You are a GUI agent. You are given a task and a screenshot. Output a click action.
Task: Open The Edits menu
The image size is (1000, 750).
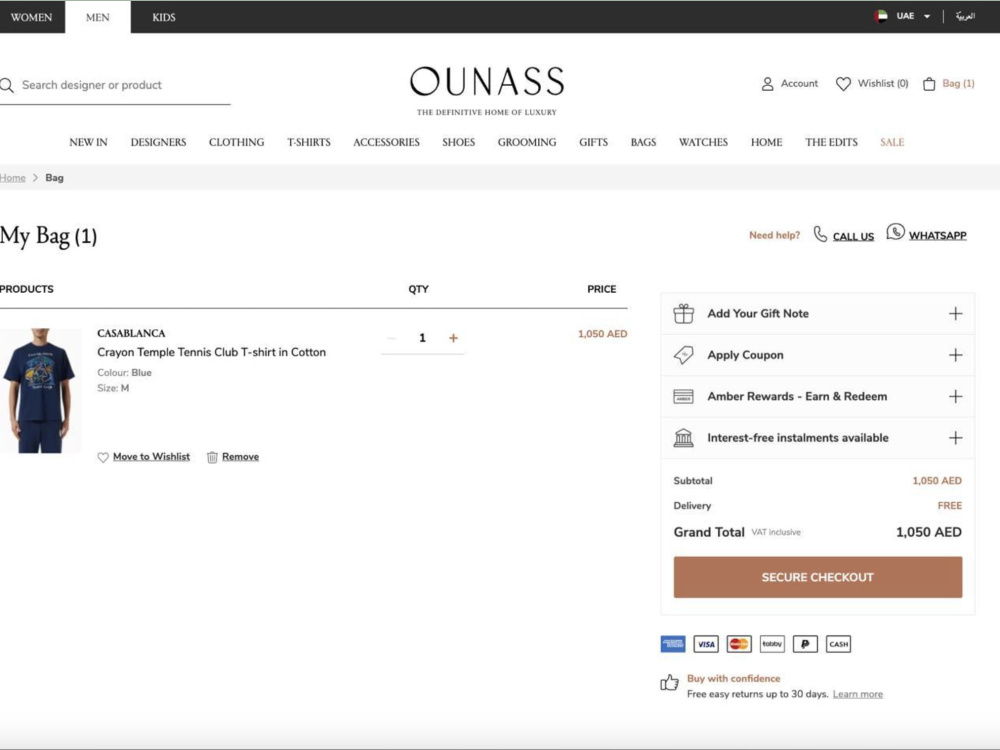[x=832, y=142]
